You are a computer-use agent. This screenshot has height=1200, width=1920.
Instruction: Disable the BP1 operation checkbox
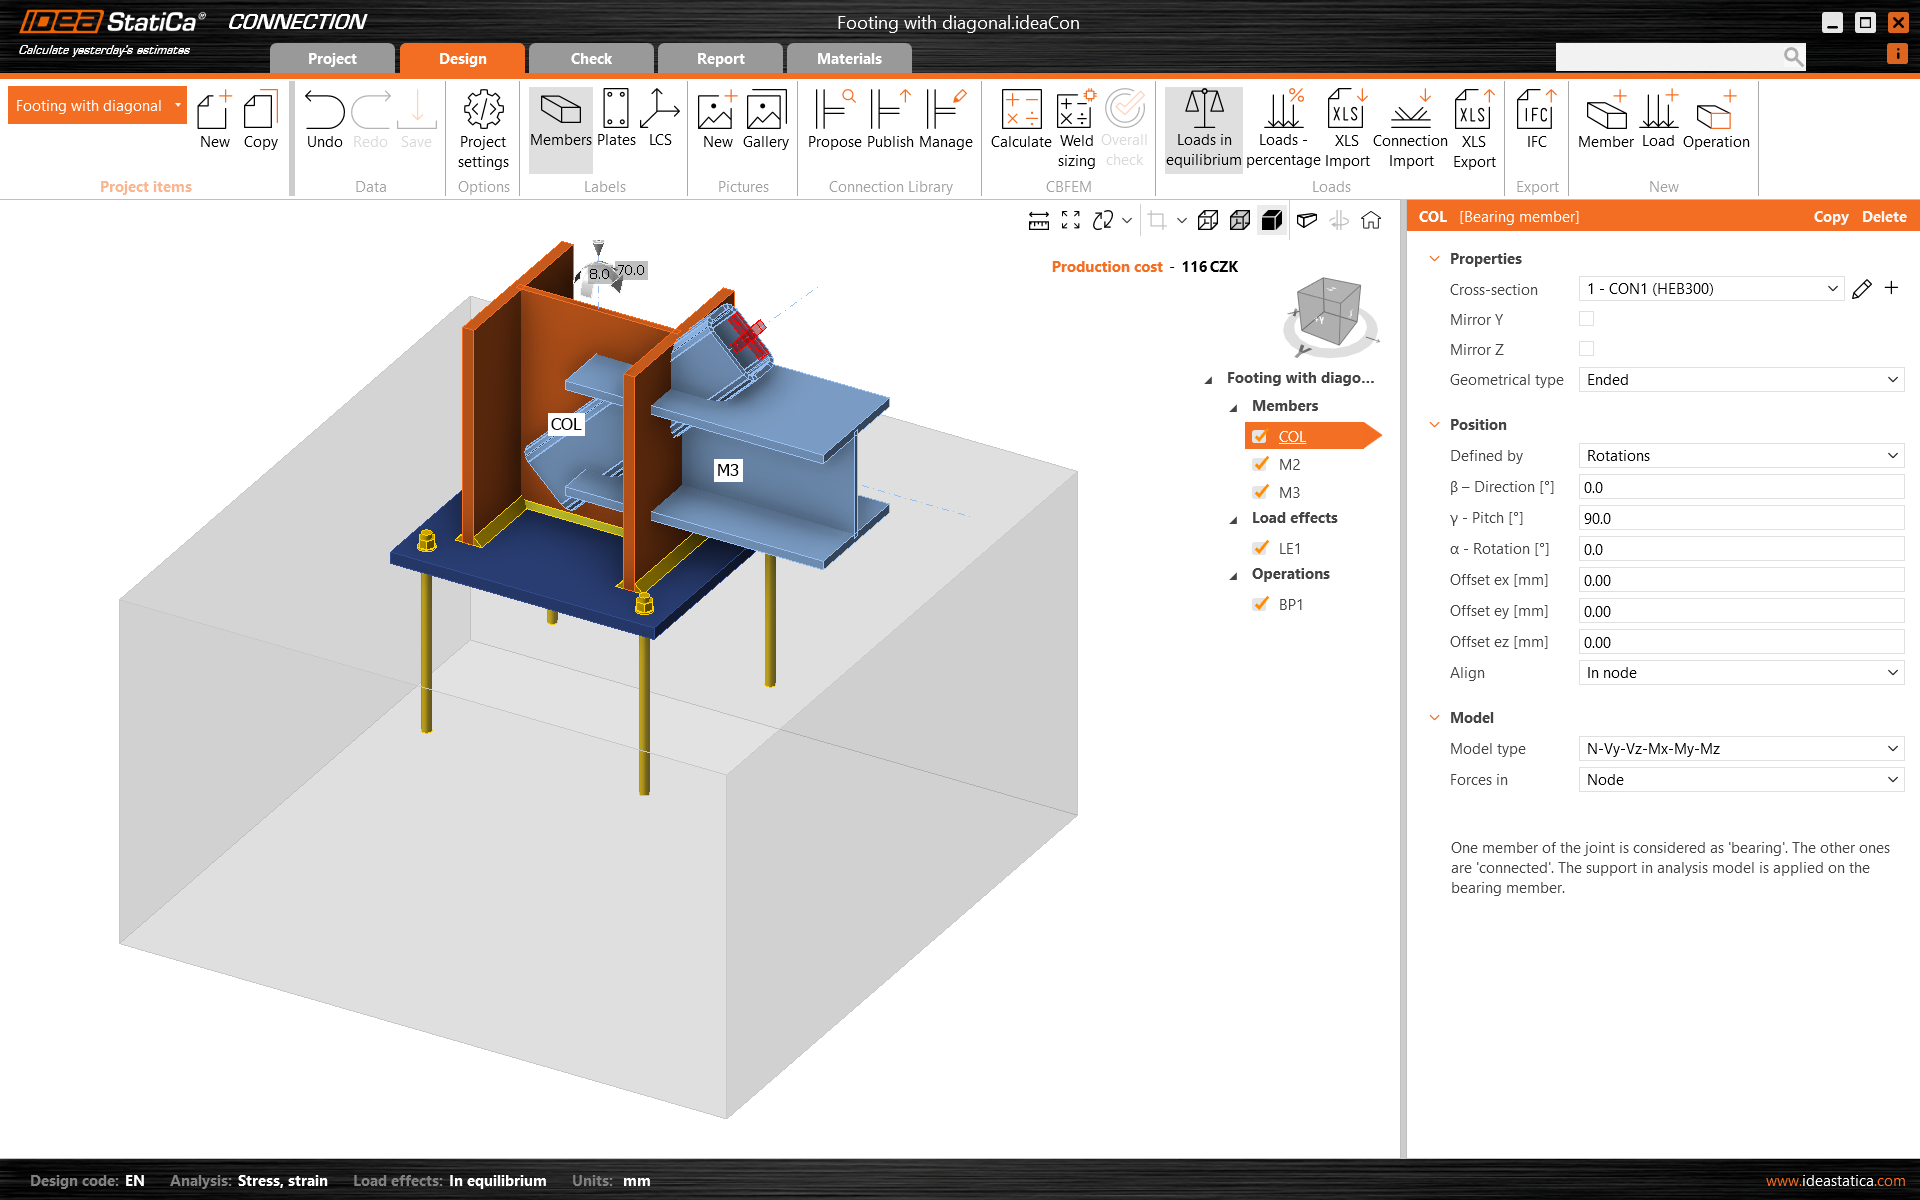click(x=1261, y=604)
